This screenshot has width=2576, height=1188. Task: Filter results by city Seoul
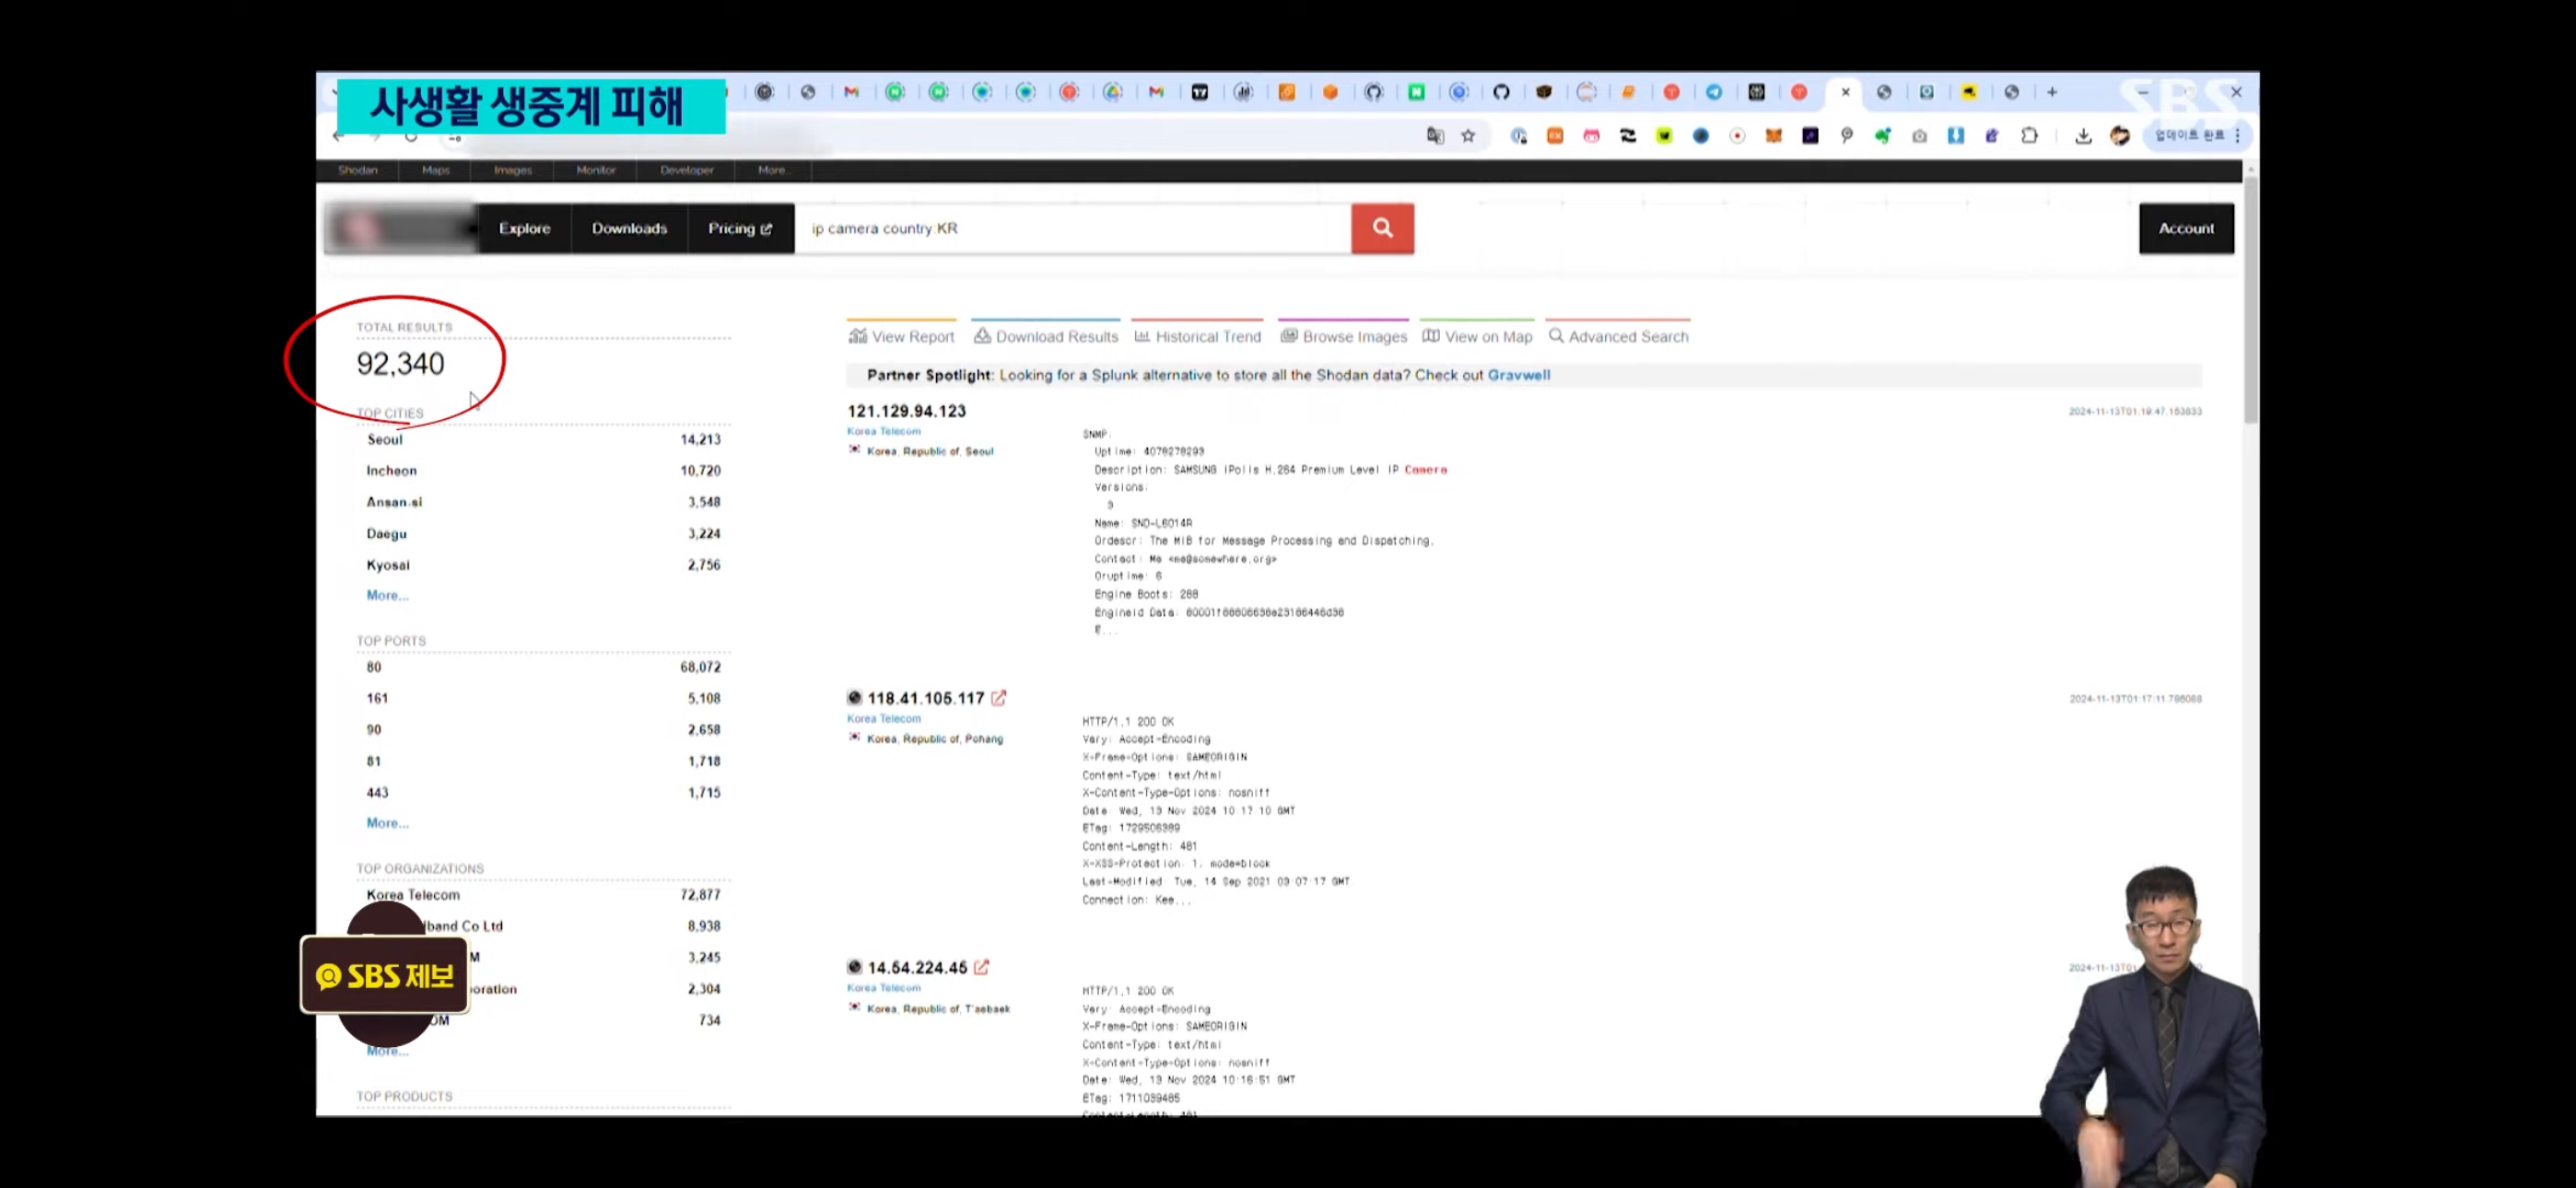(385, 439)
